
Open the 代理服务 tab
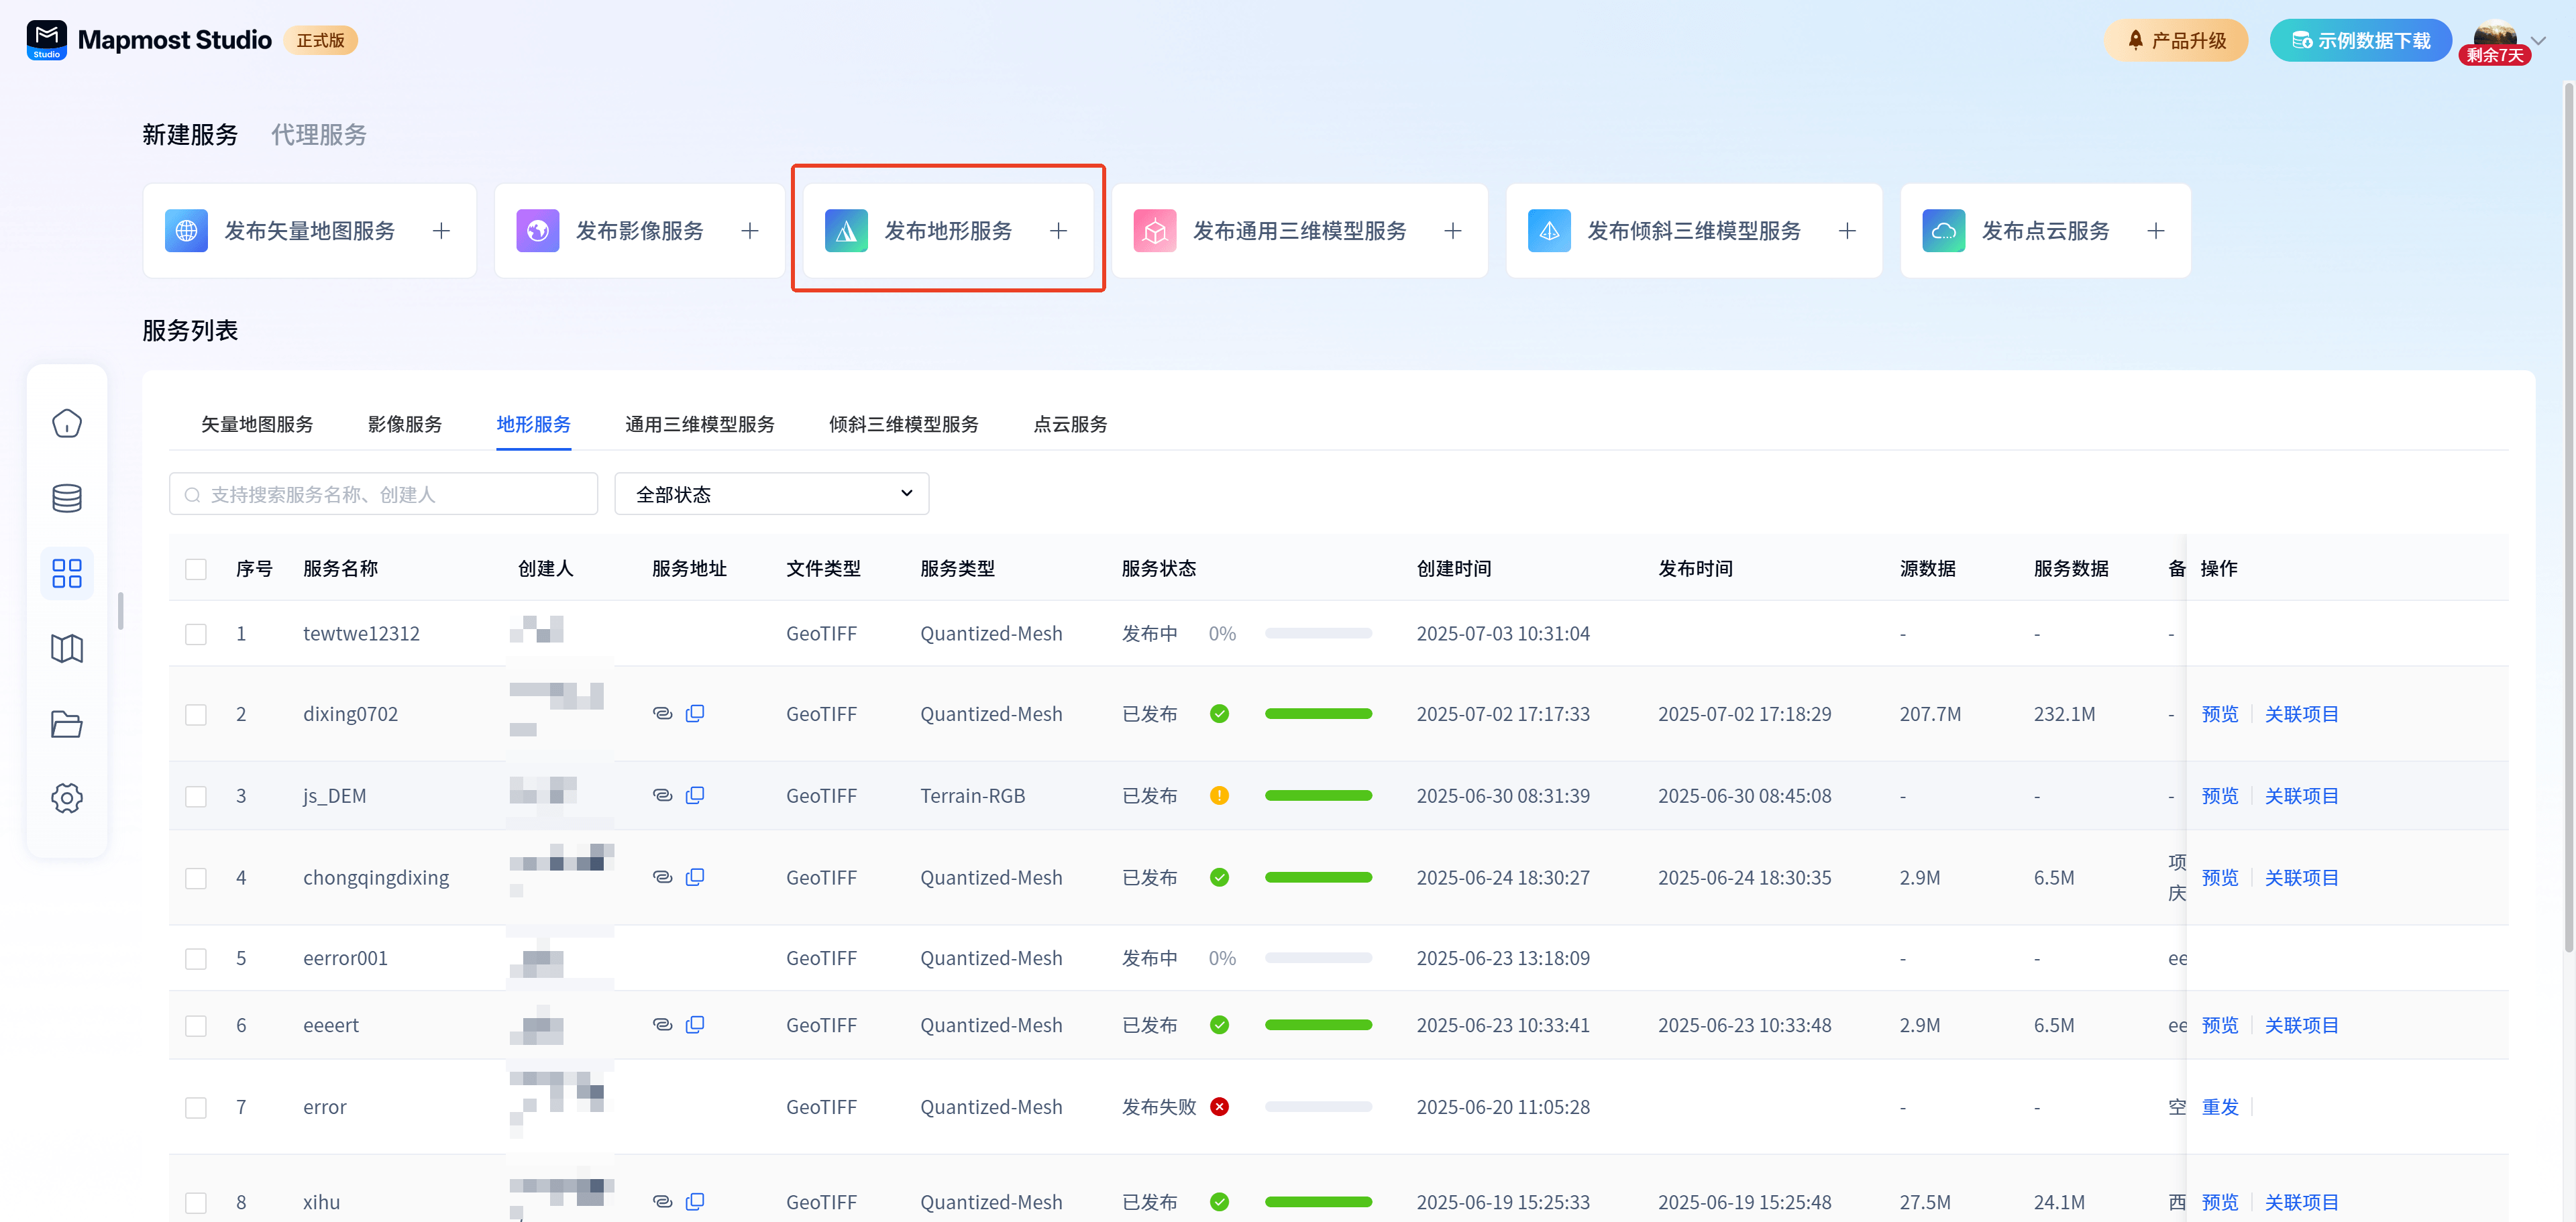319,135
